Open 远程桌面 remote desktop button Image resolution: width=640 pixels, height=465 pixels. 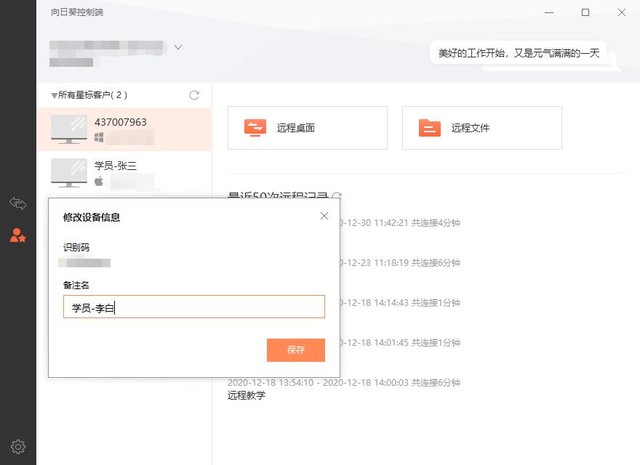tap(307, 128)
